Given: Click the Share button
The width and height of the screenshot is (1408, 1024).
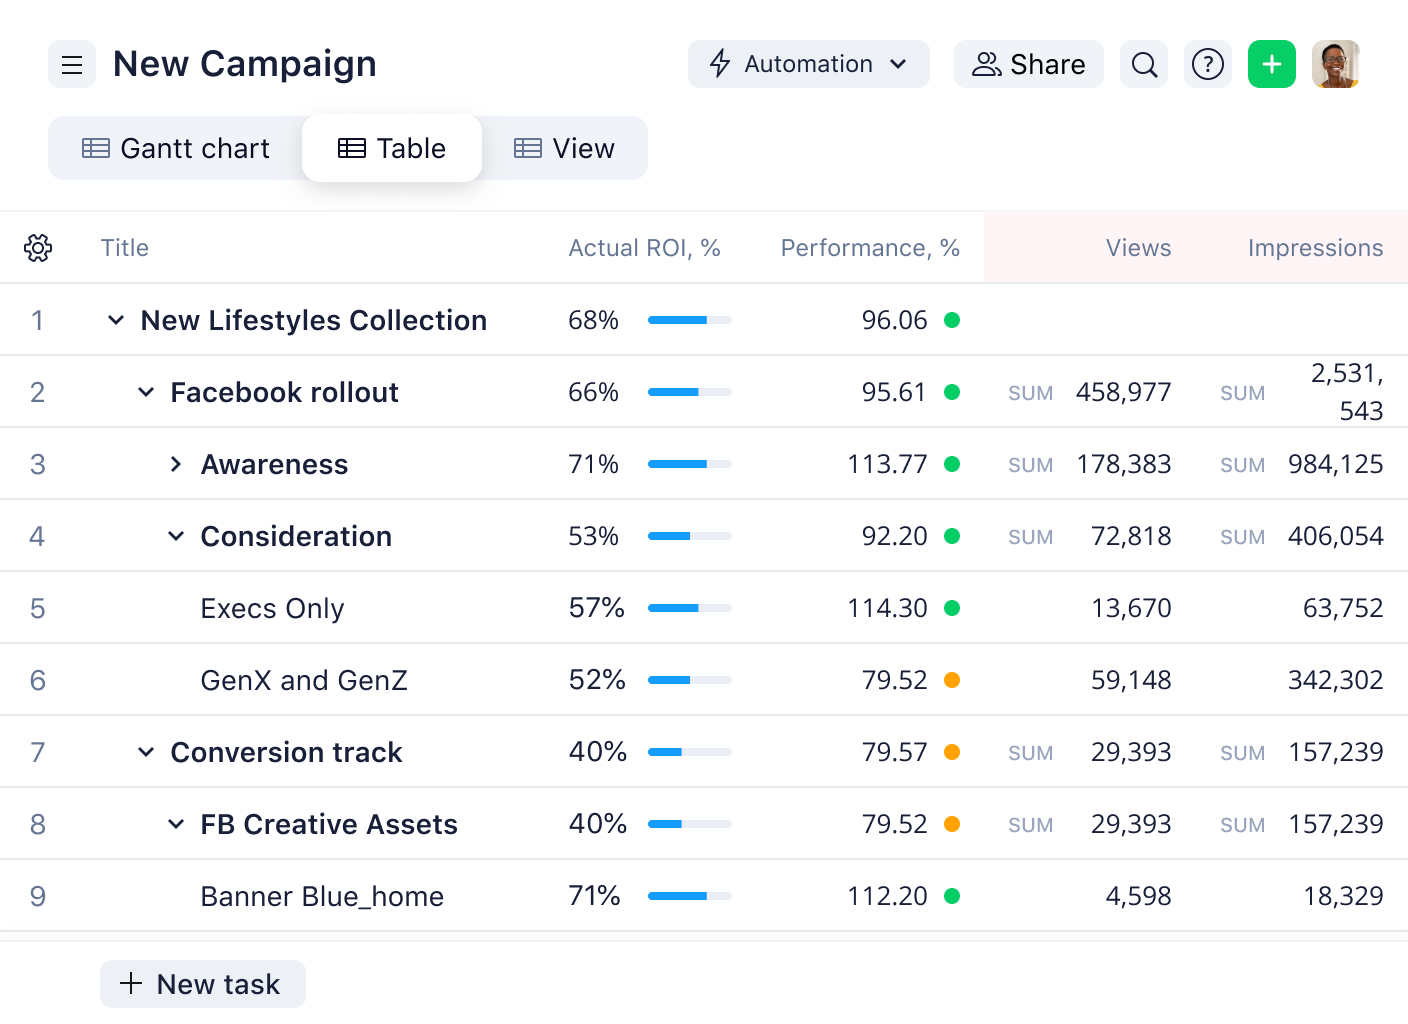Looking at the screenshot, I should [x=1028, y=64].
